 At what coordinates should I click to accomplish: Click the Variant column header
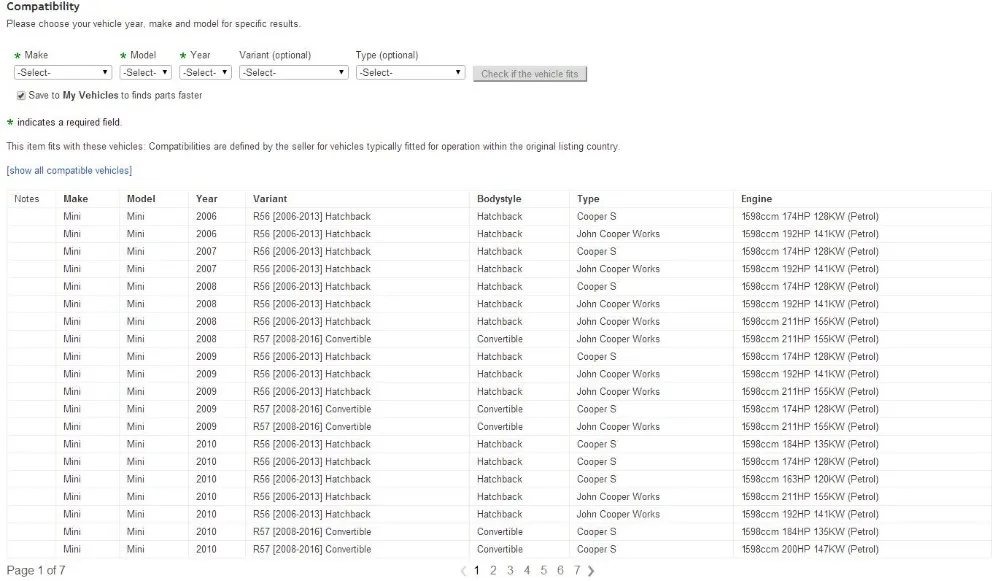[x=270, y=199]
